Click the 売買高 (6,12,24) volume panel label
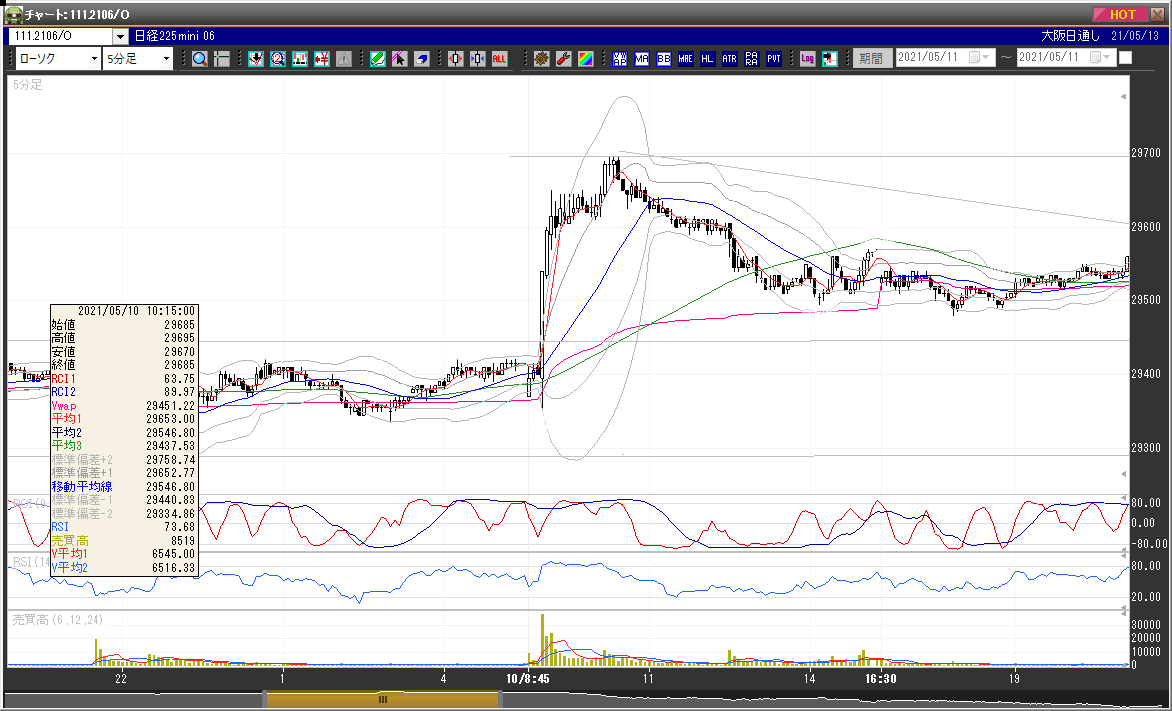This screenshot has height=711, width=1172. pyautogui.click(x=58, y=620)
